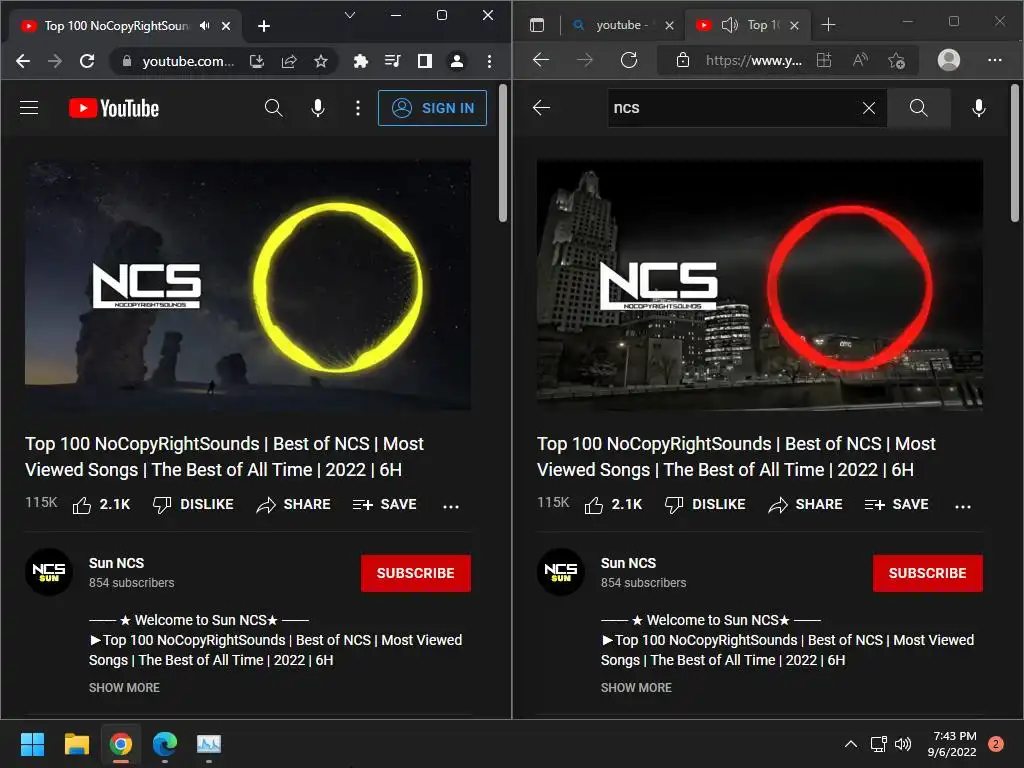Share the video in Chrome window
The width and height of the screenshot is (1024, 768).
294,504
